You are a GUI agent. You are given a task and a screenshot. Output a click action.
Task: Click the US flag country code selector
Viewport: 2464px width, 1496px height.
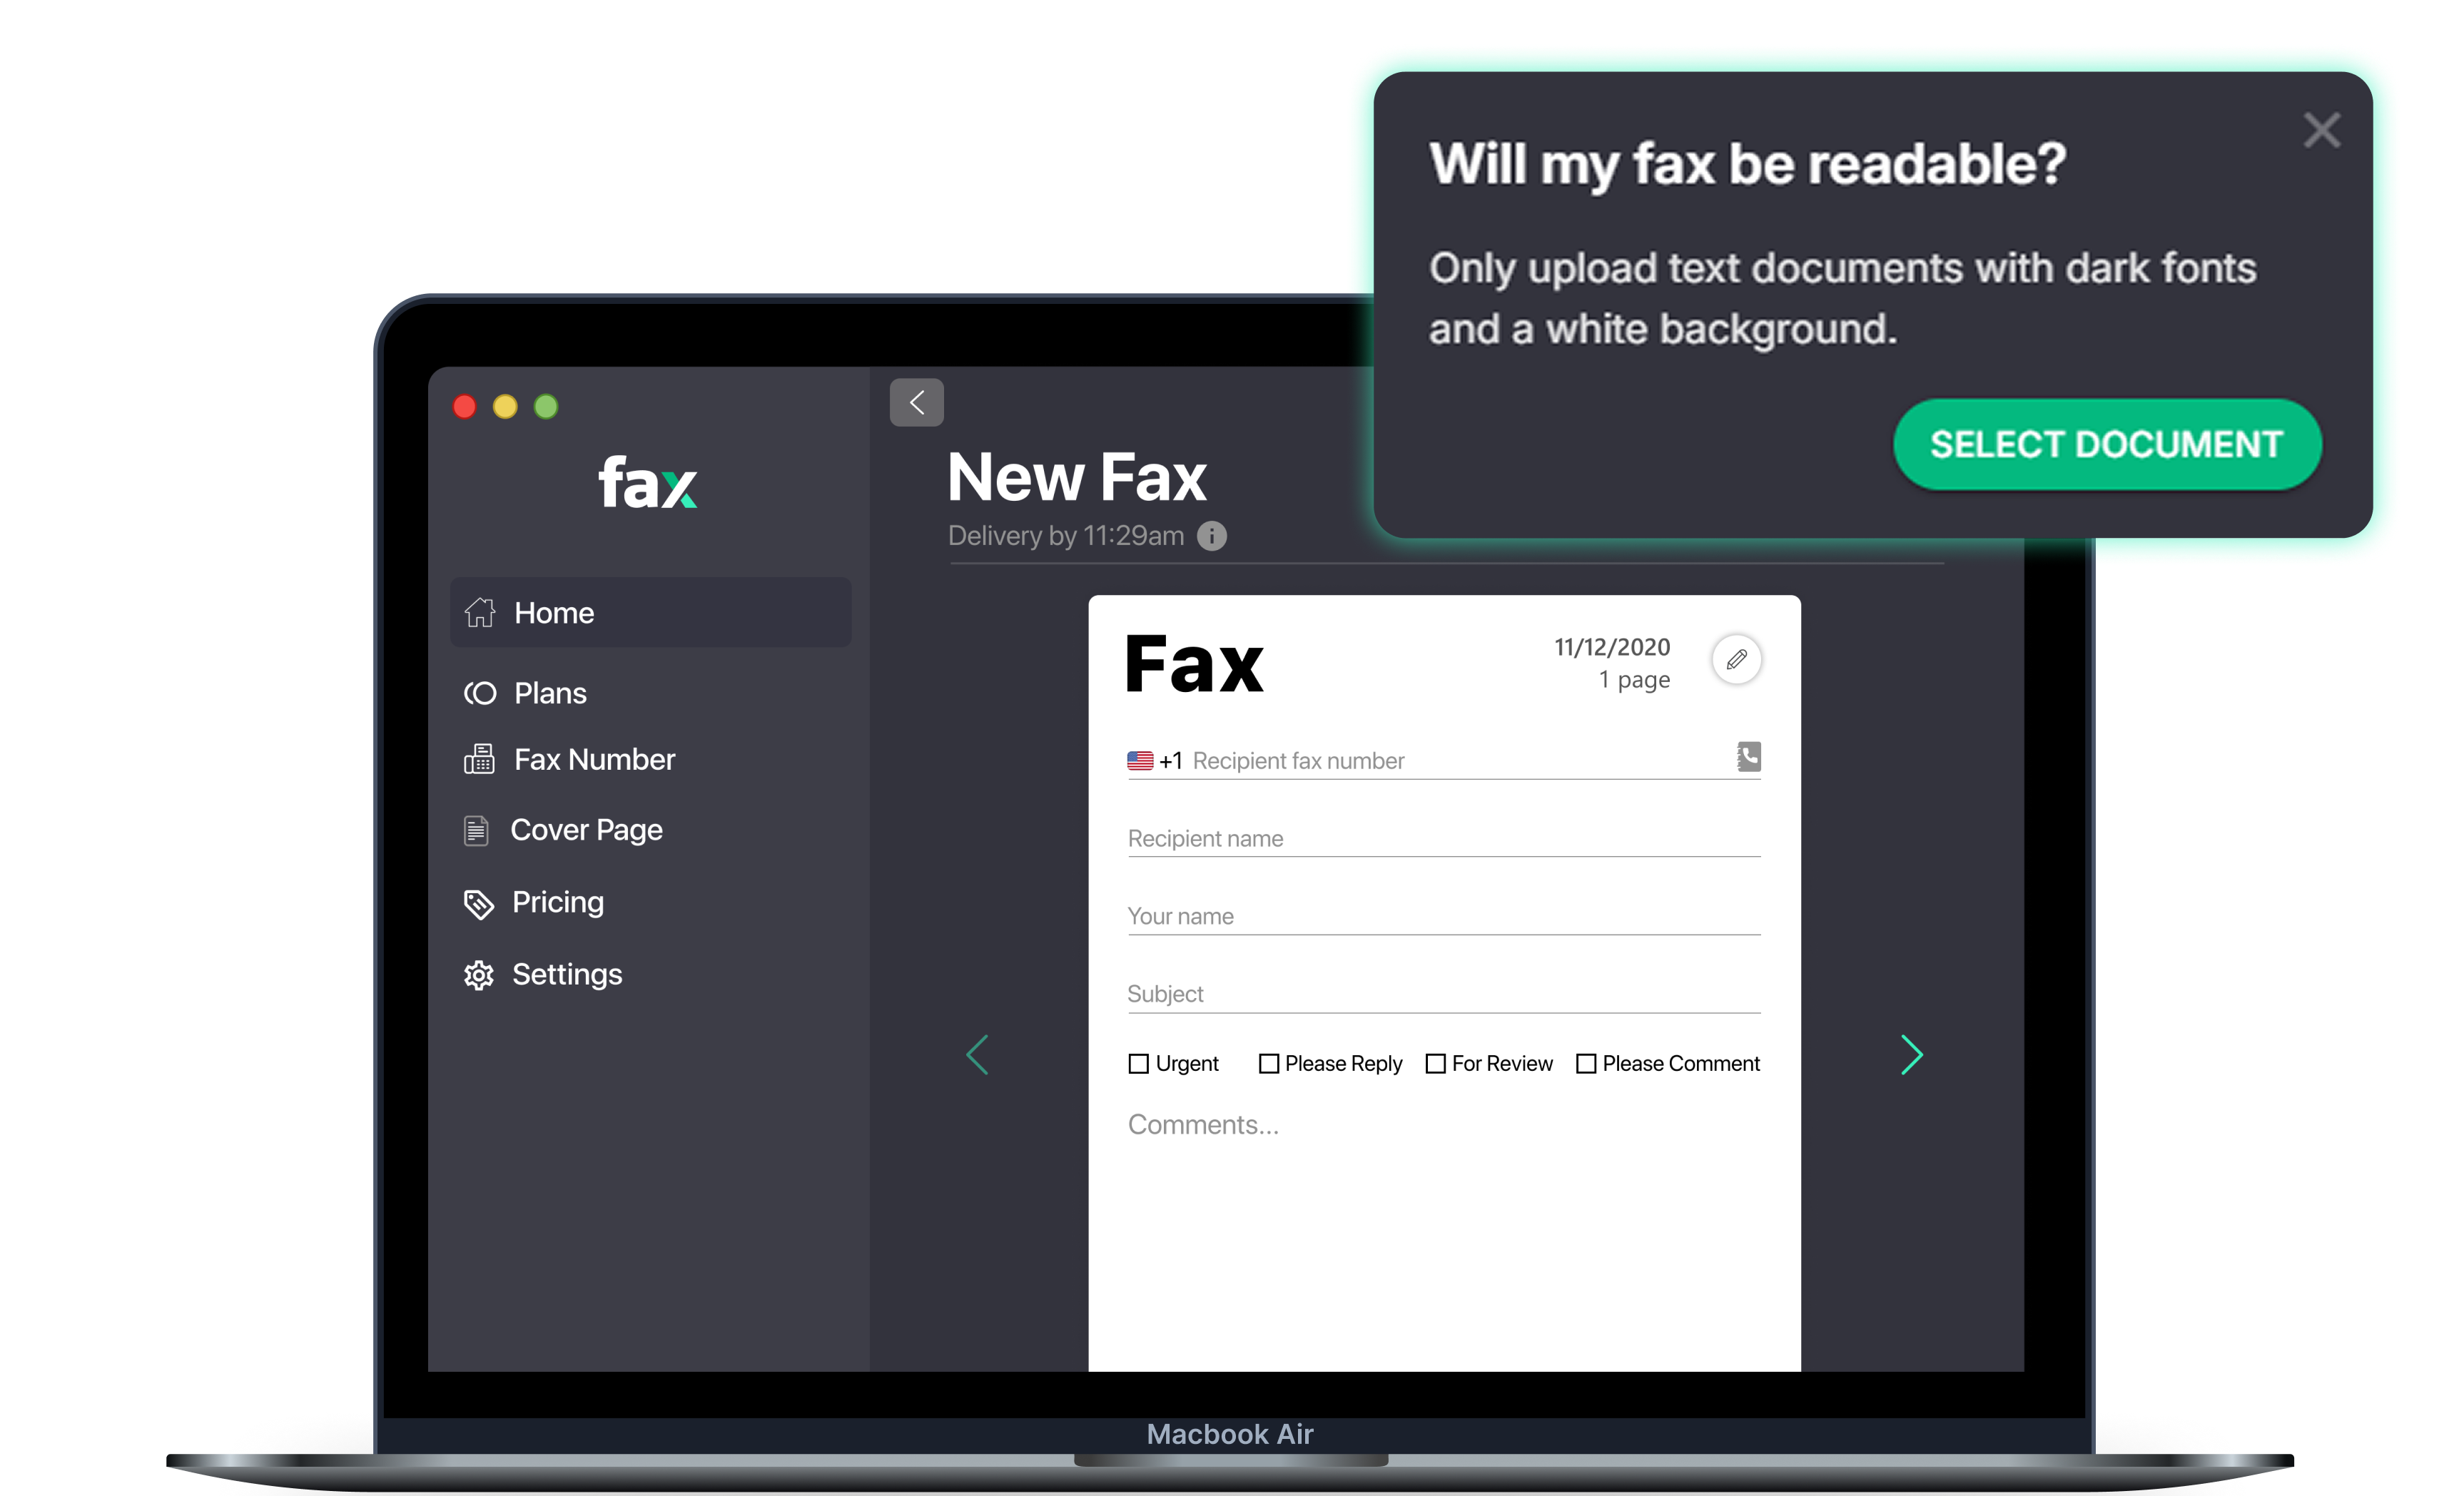[x=1140, y=761]
